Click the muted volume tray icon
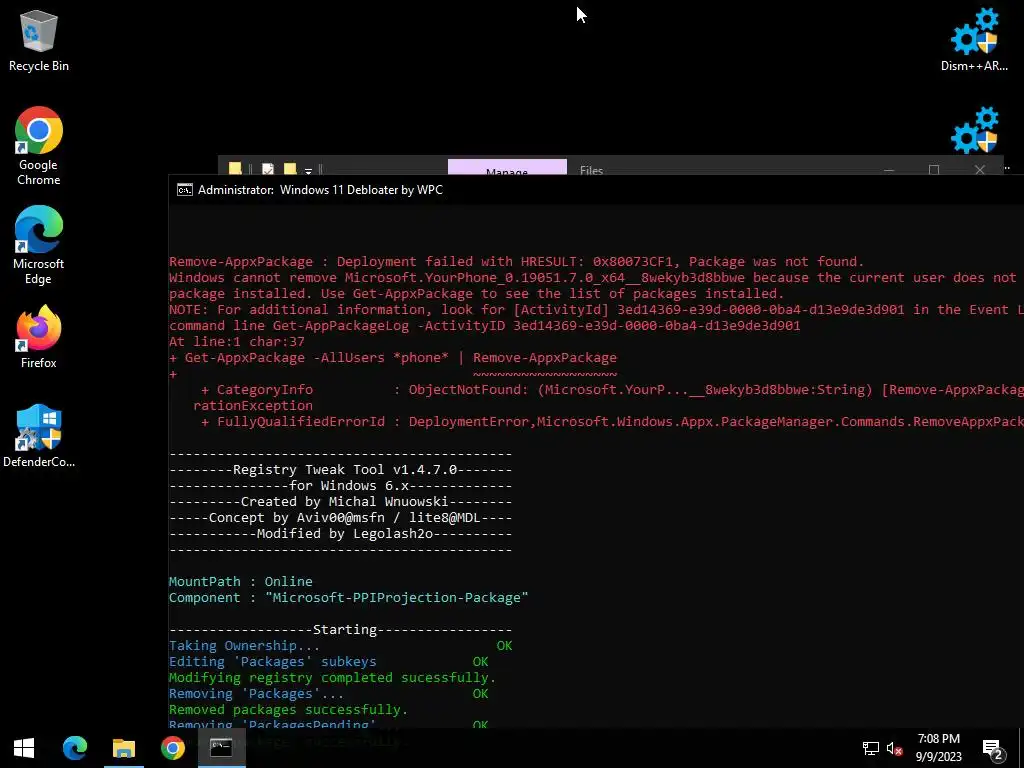The width and height of the screenshot is (1024, 768). click(894, 748)
